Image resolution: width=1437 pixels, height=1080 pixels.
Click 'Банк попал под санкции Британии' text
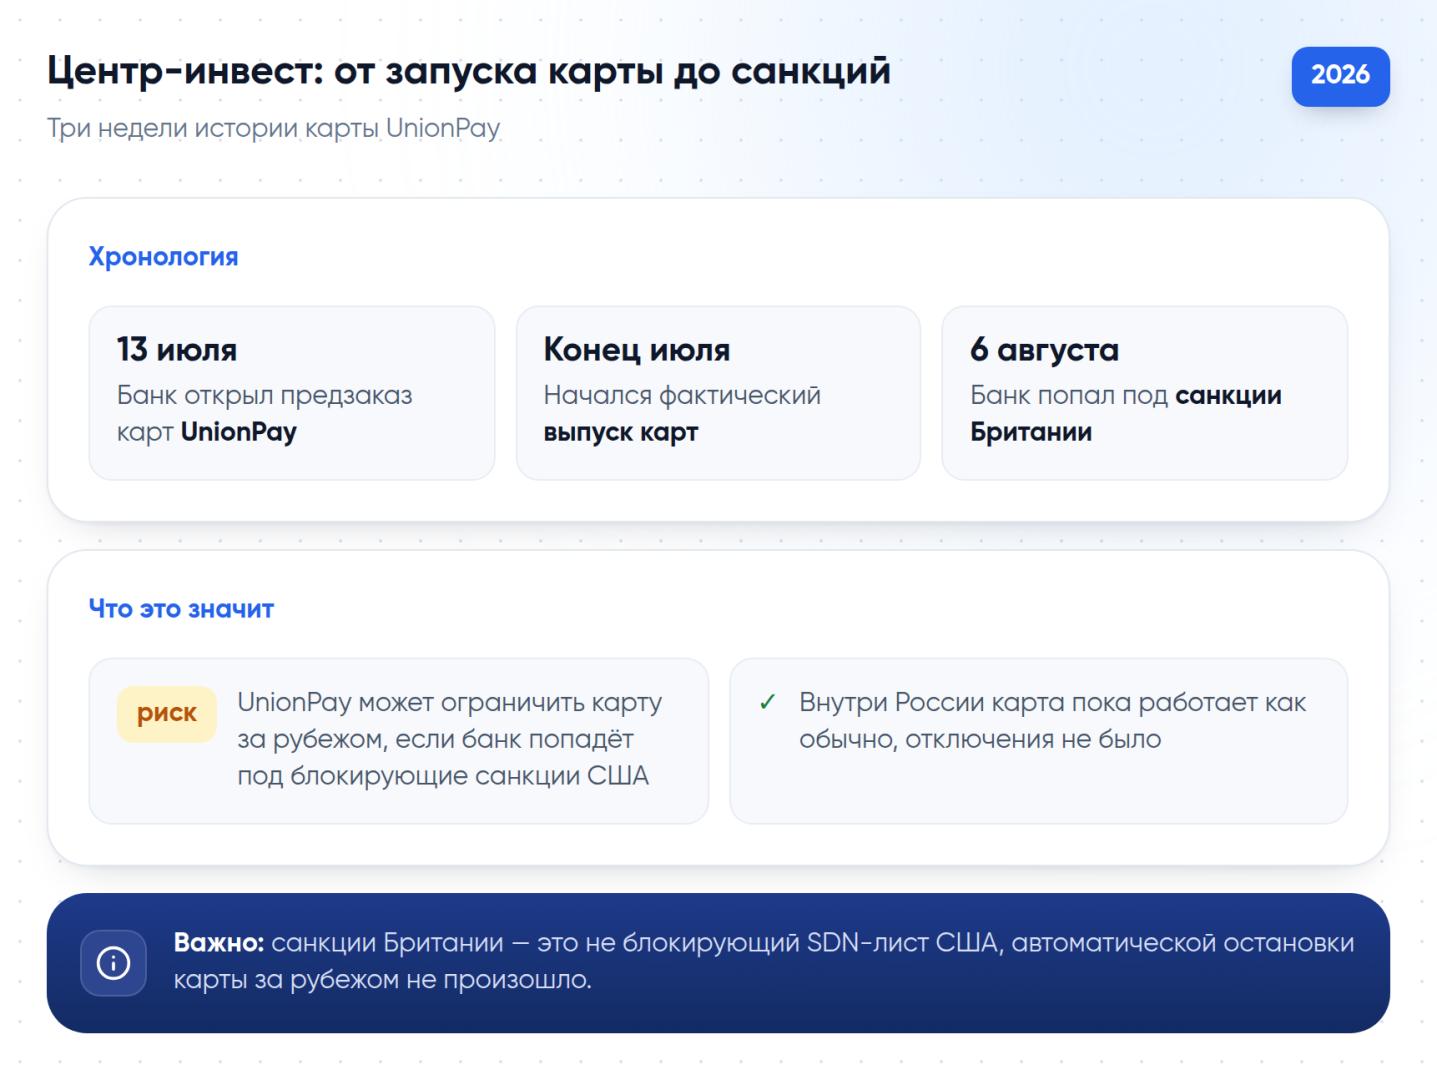click(x=1126, y=414)
